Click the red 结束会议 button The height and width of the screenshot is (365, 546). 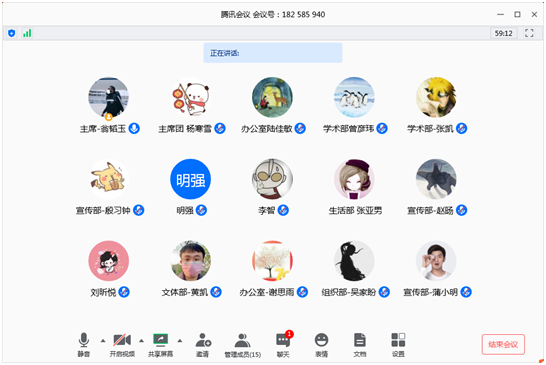coord(503,344)
